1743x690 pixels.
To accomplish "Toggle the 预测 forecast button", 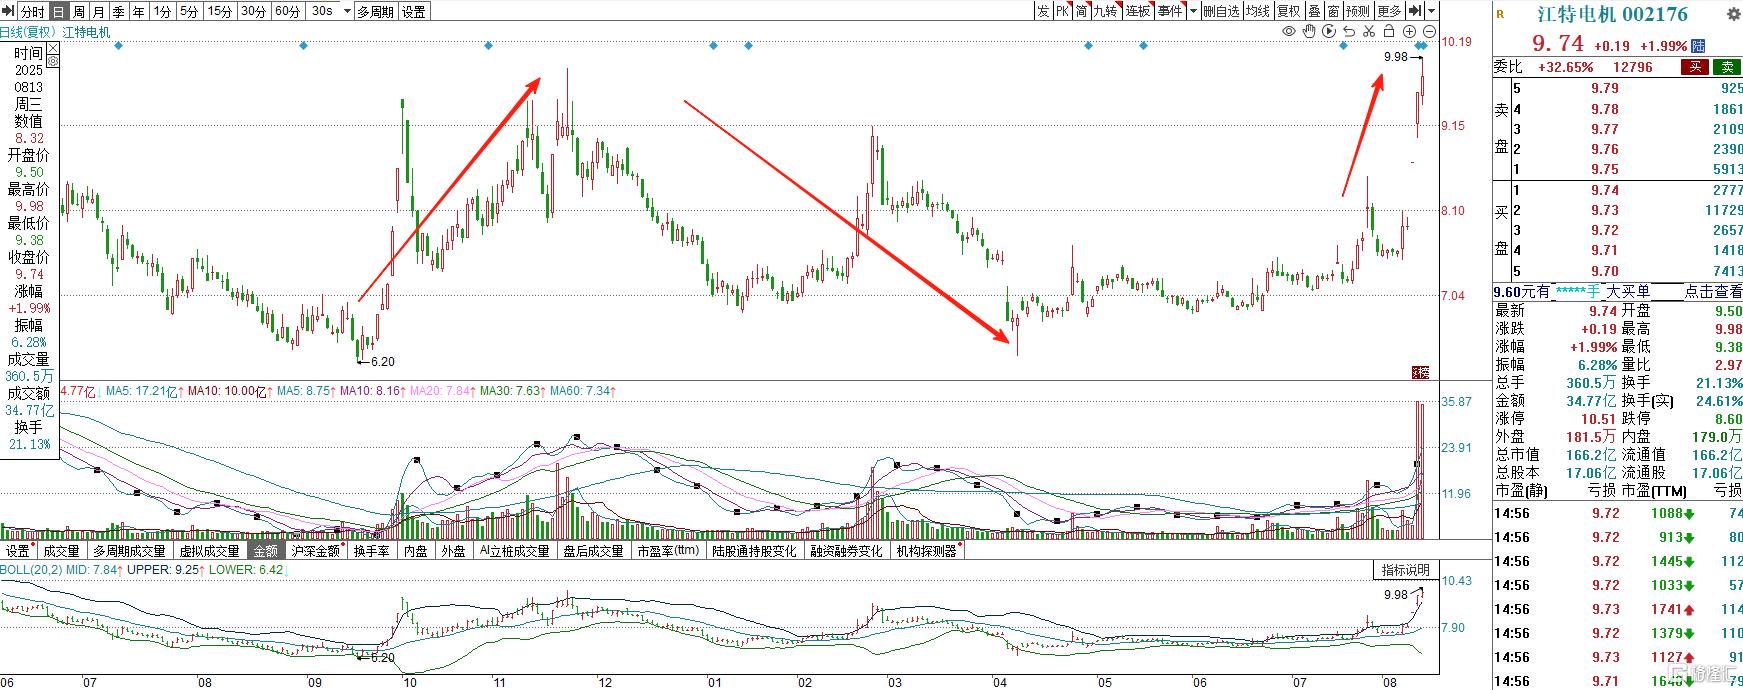I will [1358, 11].
